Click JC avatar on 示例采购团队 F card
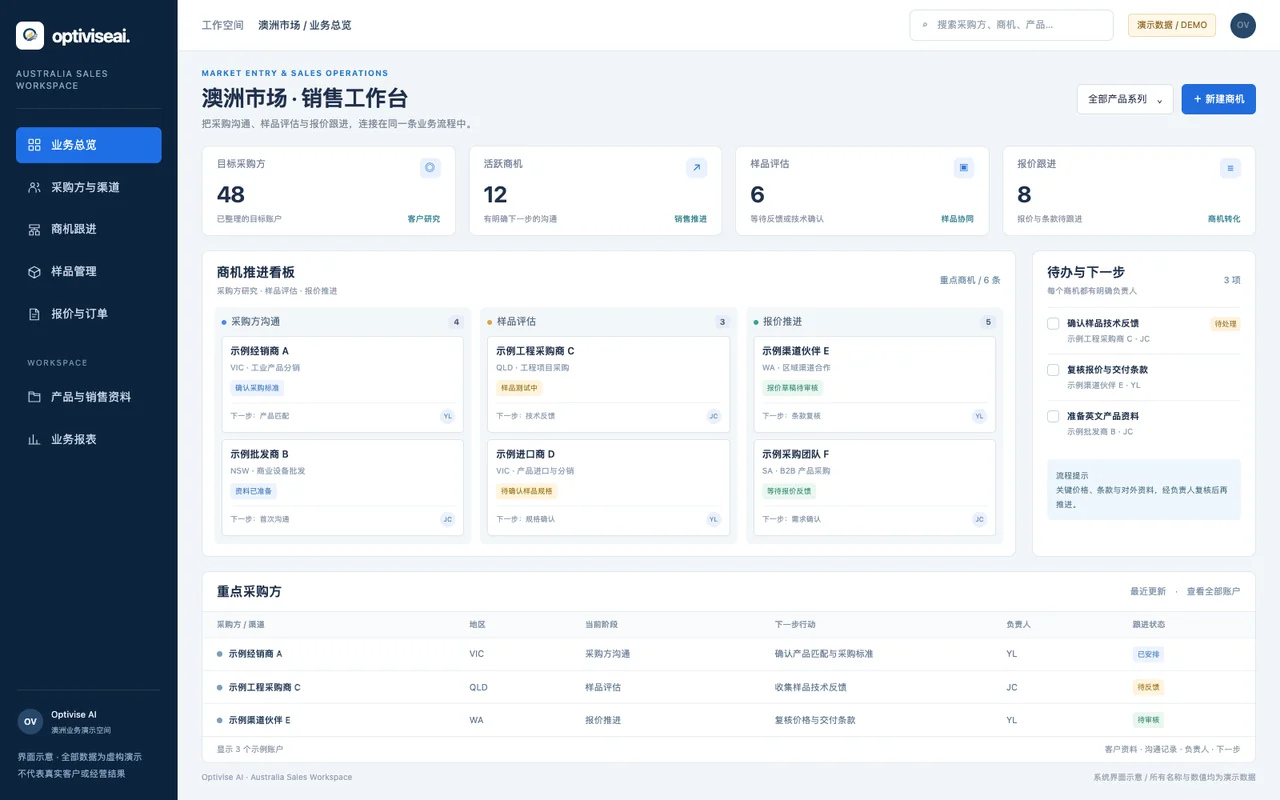This screenshot has width=1280, height=800. click(979, 519)
